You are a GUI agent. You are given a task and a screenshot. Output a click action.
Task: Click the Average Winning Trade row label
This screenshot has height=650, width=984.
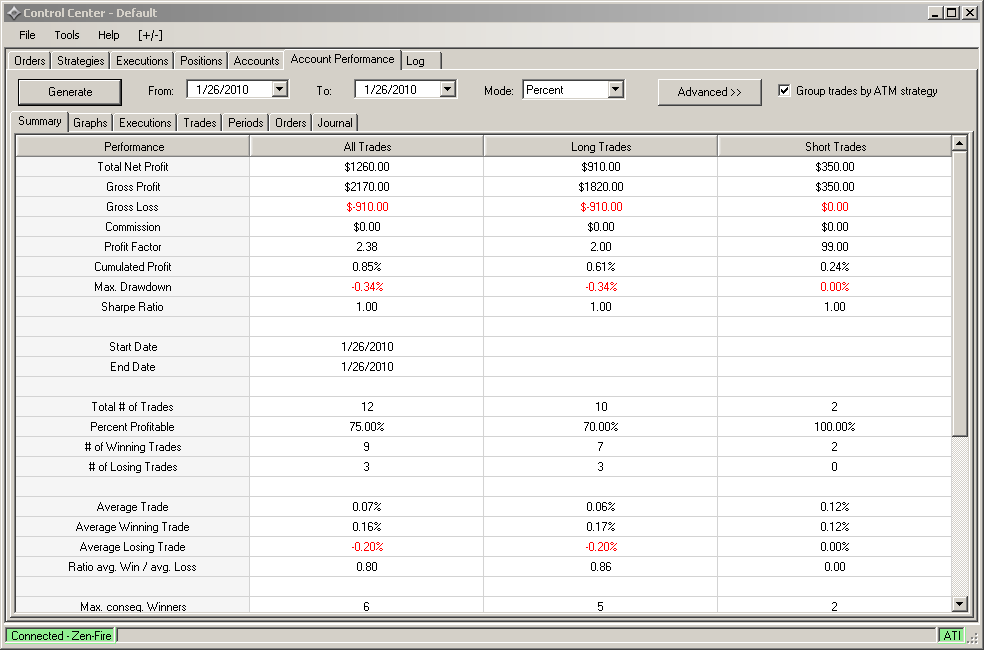[132, 527]
